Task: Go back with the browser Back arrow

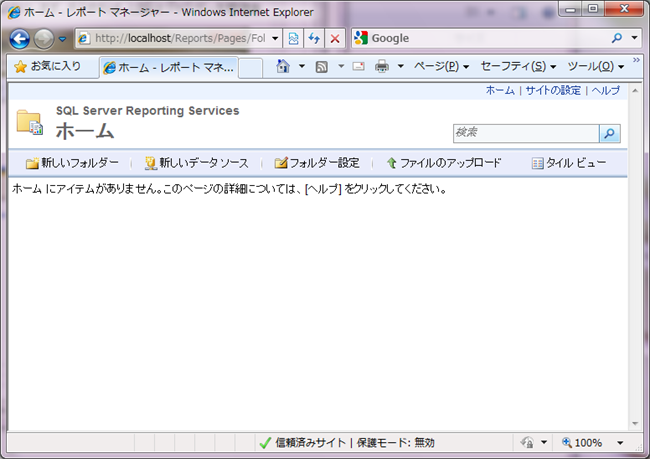Action: coord(19,39)
